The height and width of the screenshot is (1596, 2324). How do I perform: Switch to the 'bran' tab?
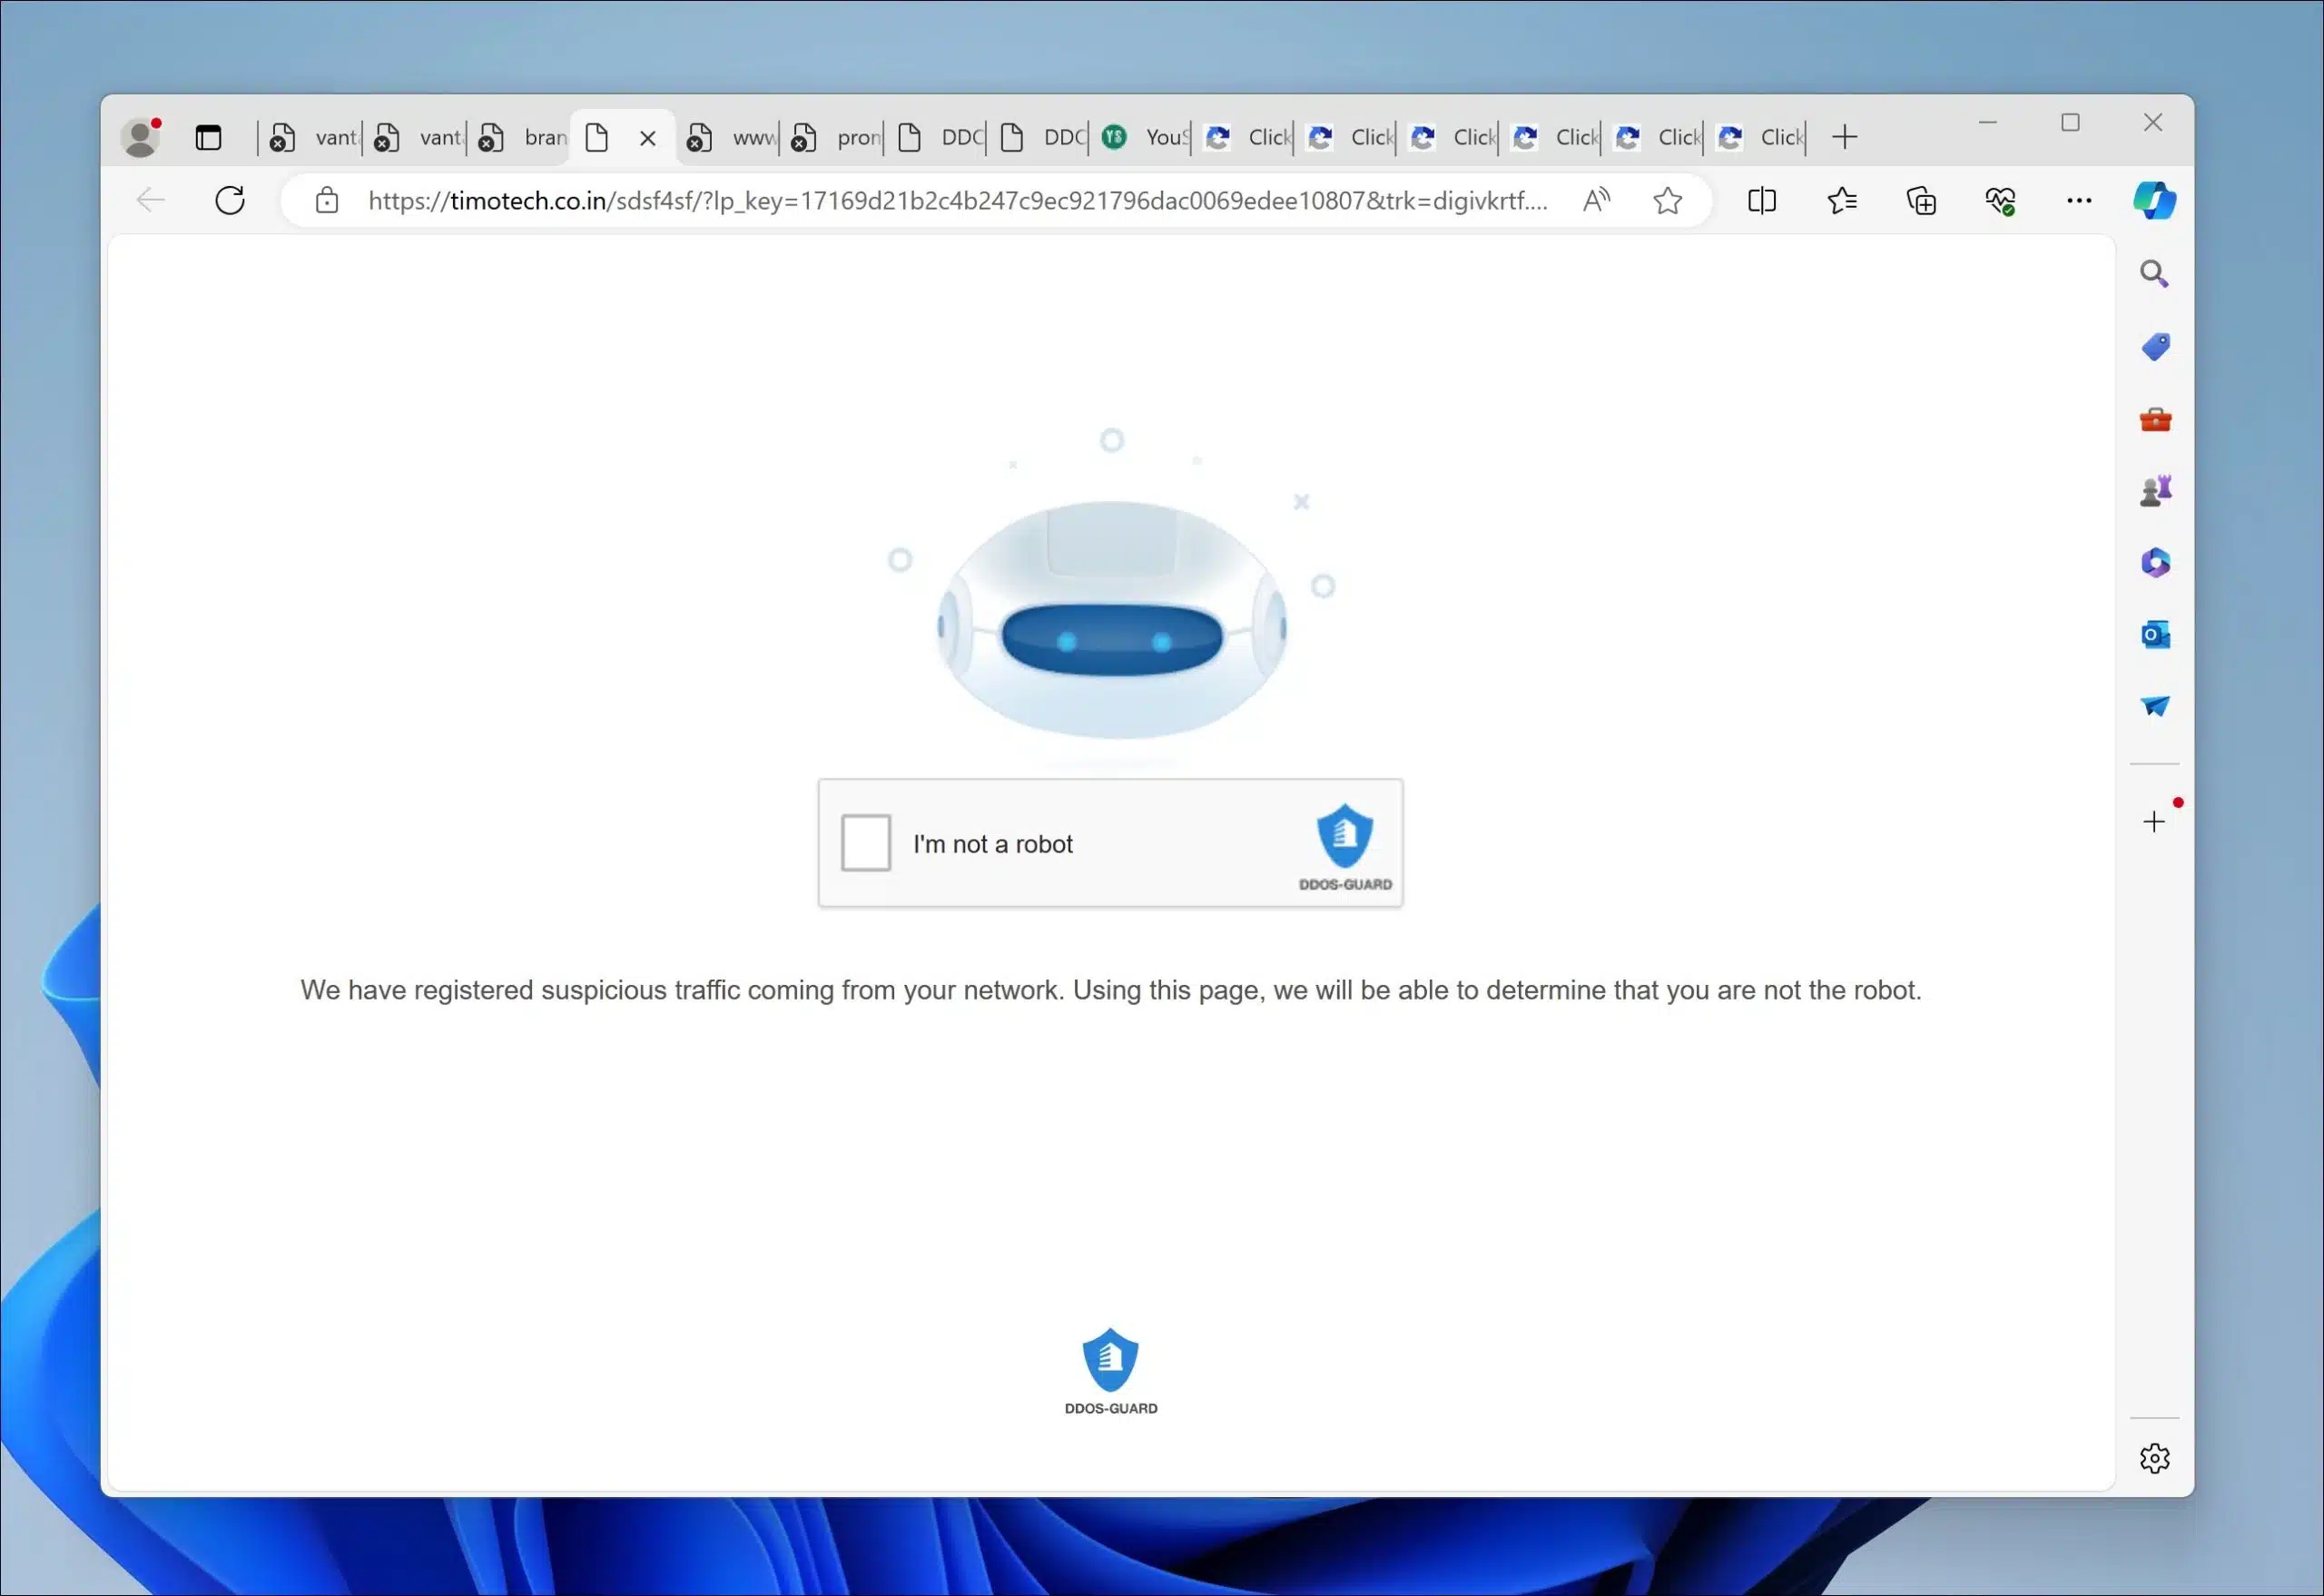(x=519, y=137)
